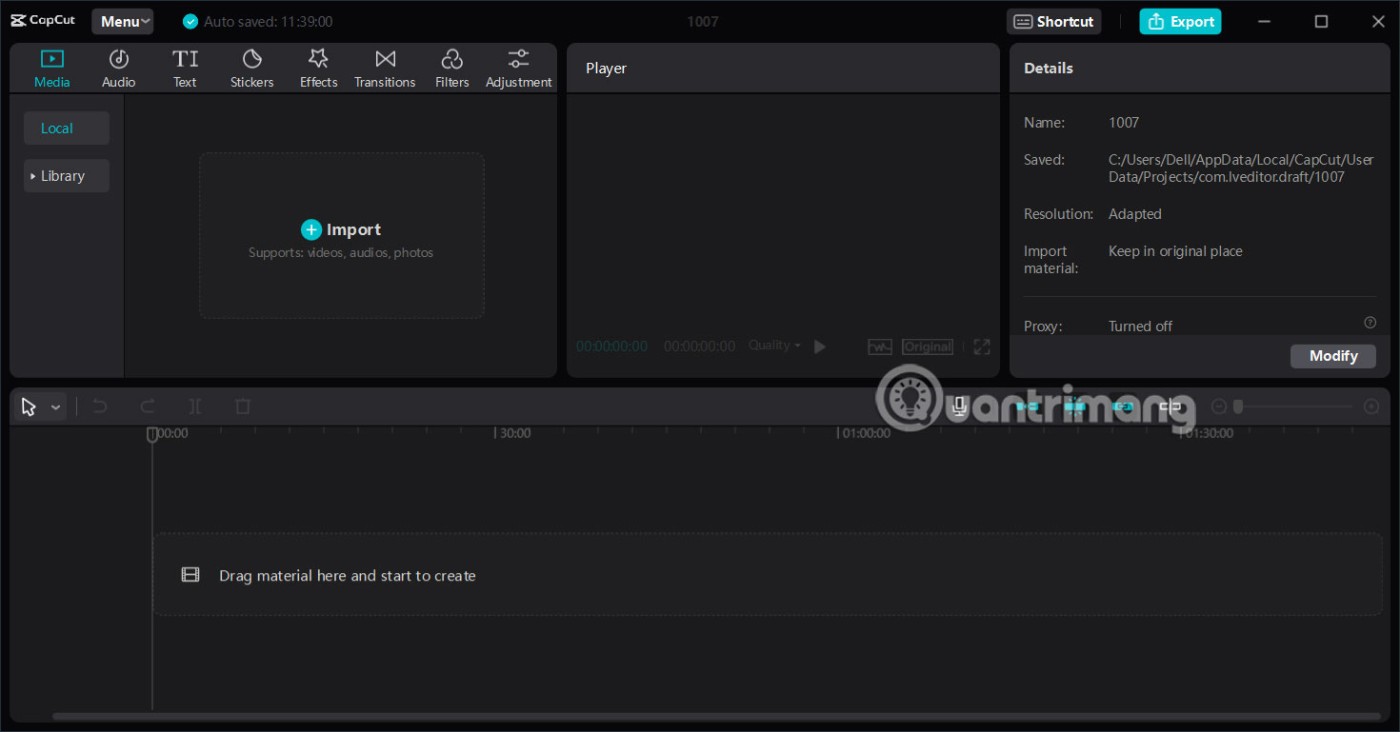
Task: Open the Transitions panel
Action: [385, 69]
